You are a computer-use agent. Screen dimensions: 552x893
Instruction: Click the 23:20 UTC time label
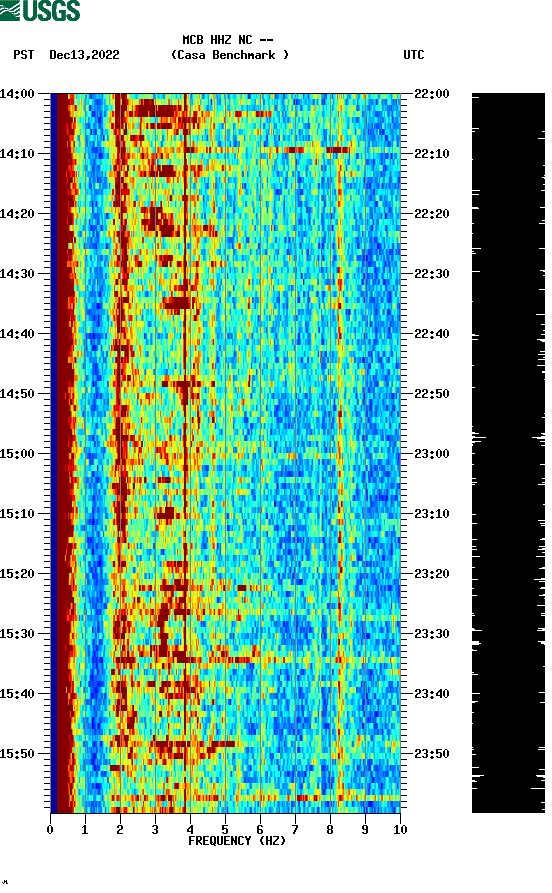coord(432,574)
